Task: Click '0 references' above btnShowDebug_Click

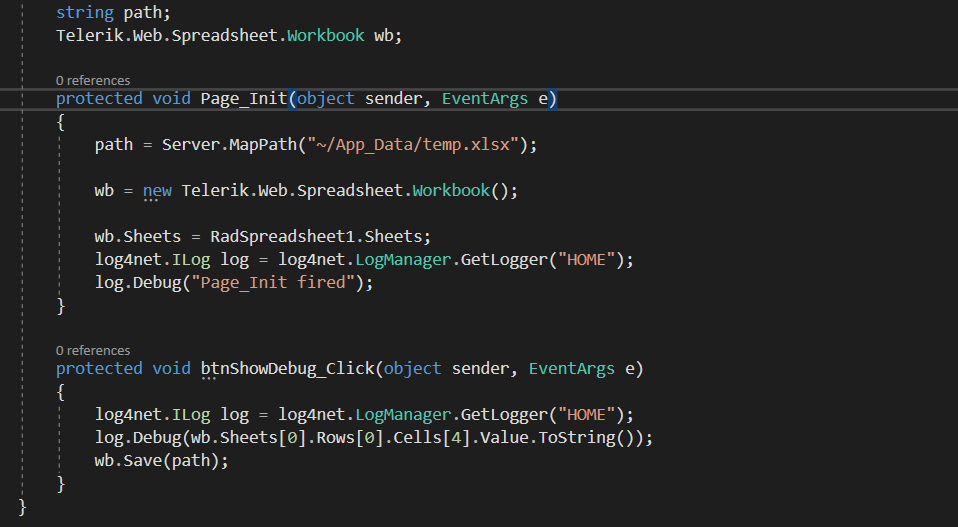Action: pyautogui.click(x=93, y=351)
